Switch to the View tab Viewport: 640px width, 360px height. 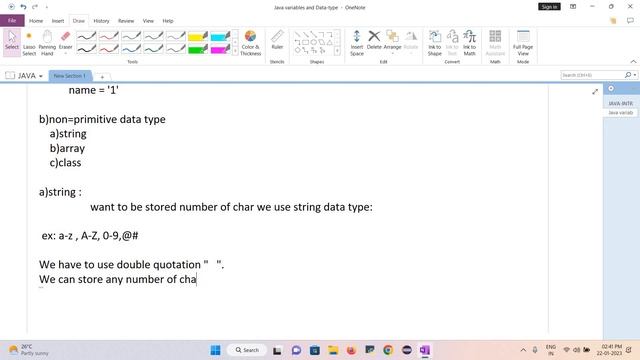pos(148,21)
